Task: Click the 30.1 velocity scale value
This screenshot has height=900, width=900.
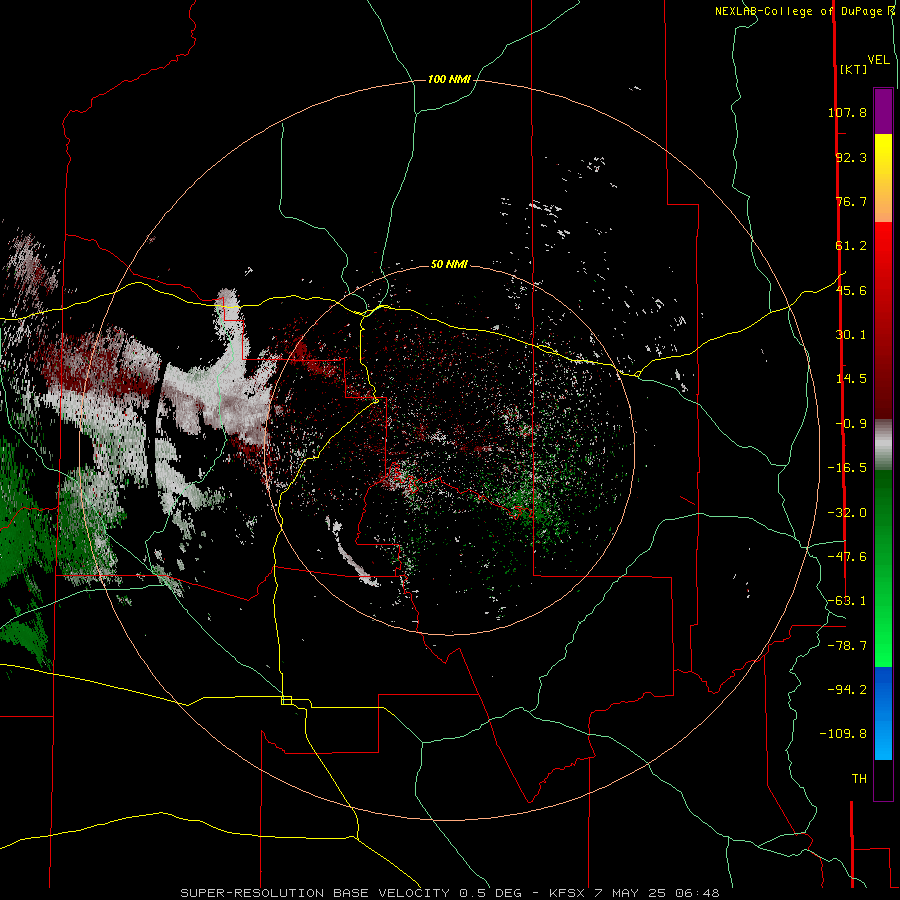Action: [x=851, y=335]
